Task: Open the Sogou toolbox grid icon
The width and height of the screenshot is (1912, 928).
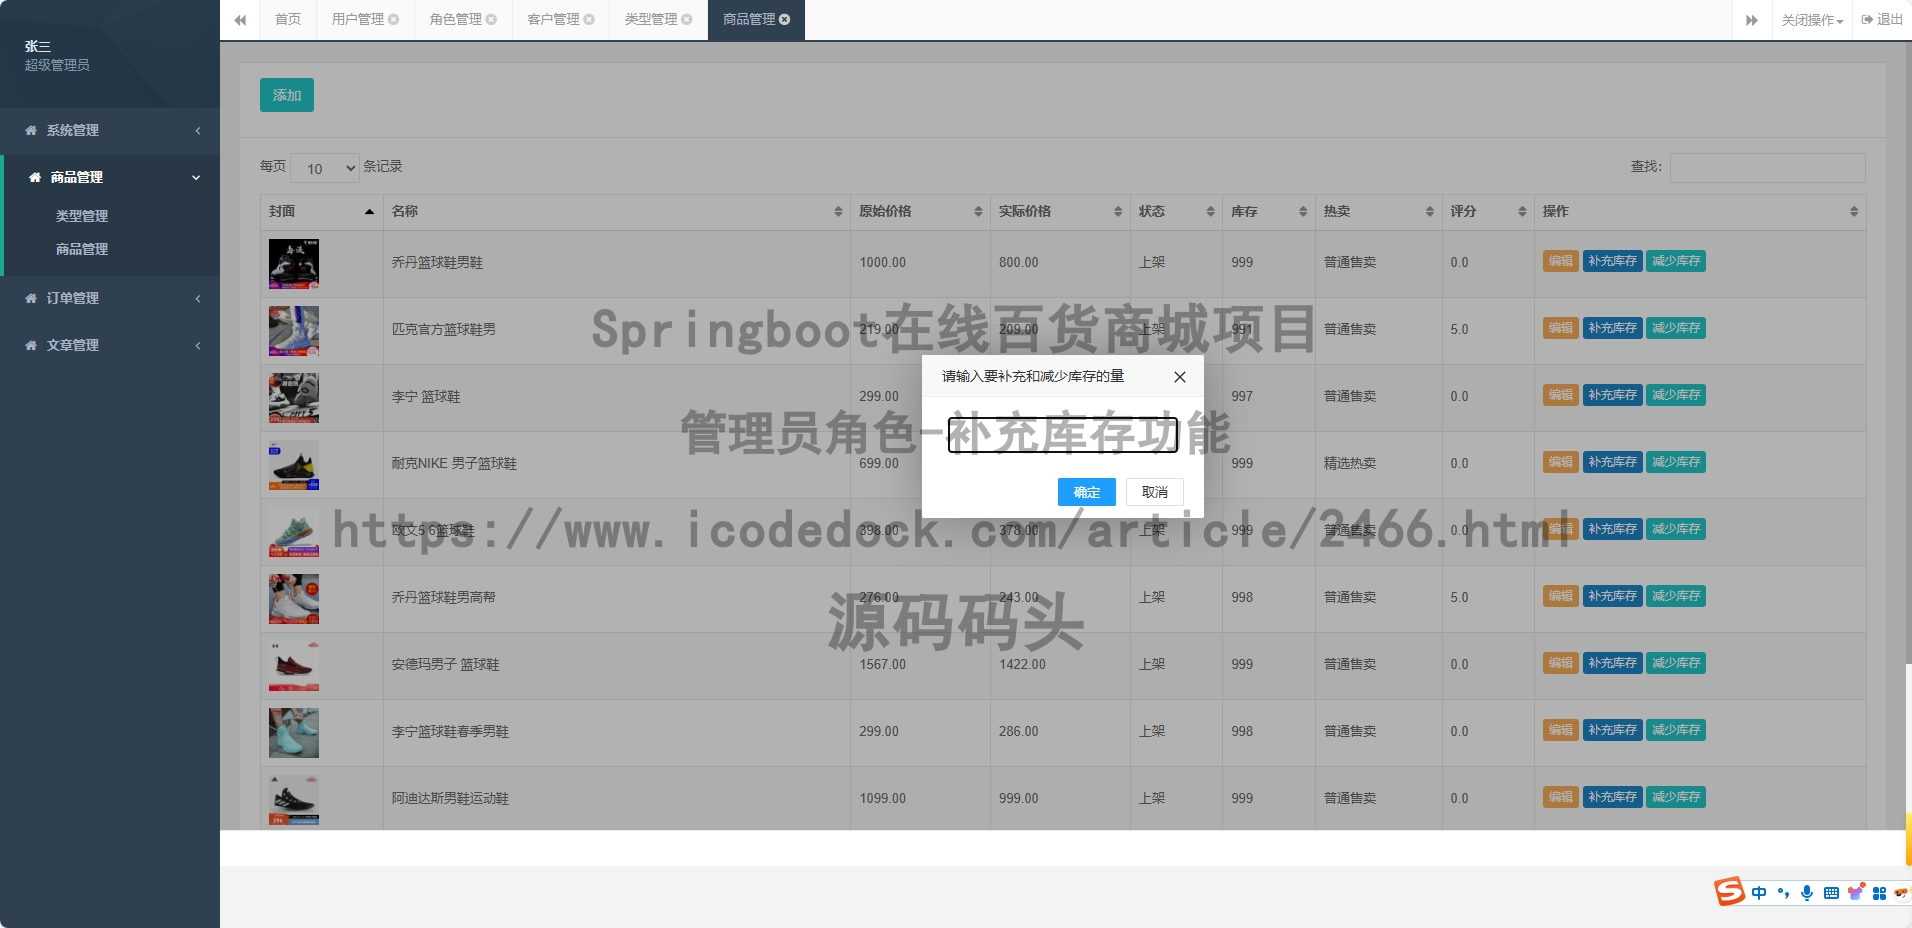Action: pos(1879,893)
